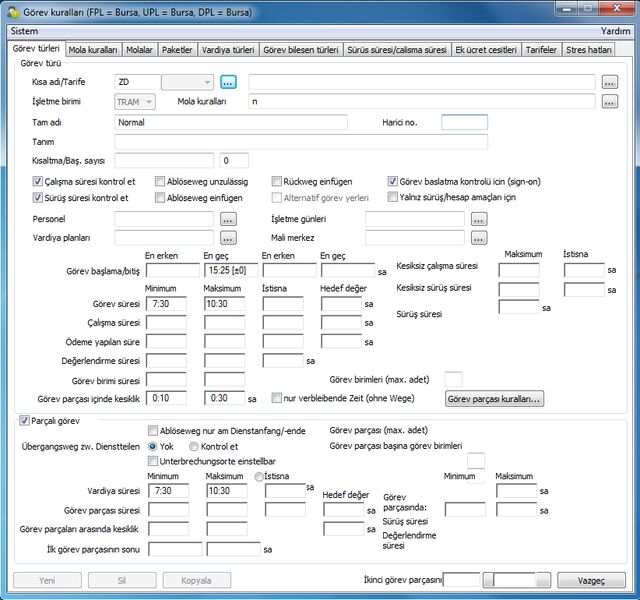Click the Yeni button
The height and width of the screenshot is (600, 640).
(47, 580)
